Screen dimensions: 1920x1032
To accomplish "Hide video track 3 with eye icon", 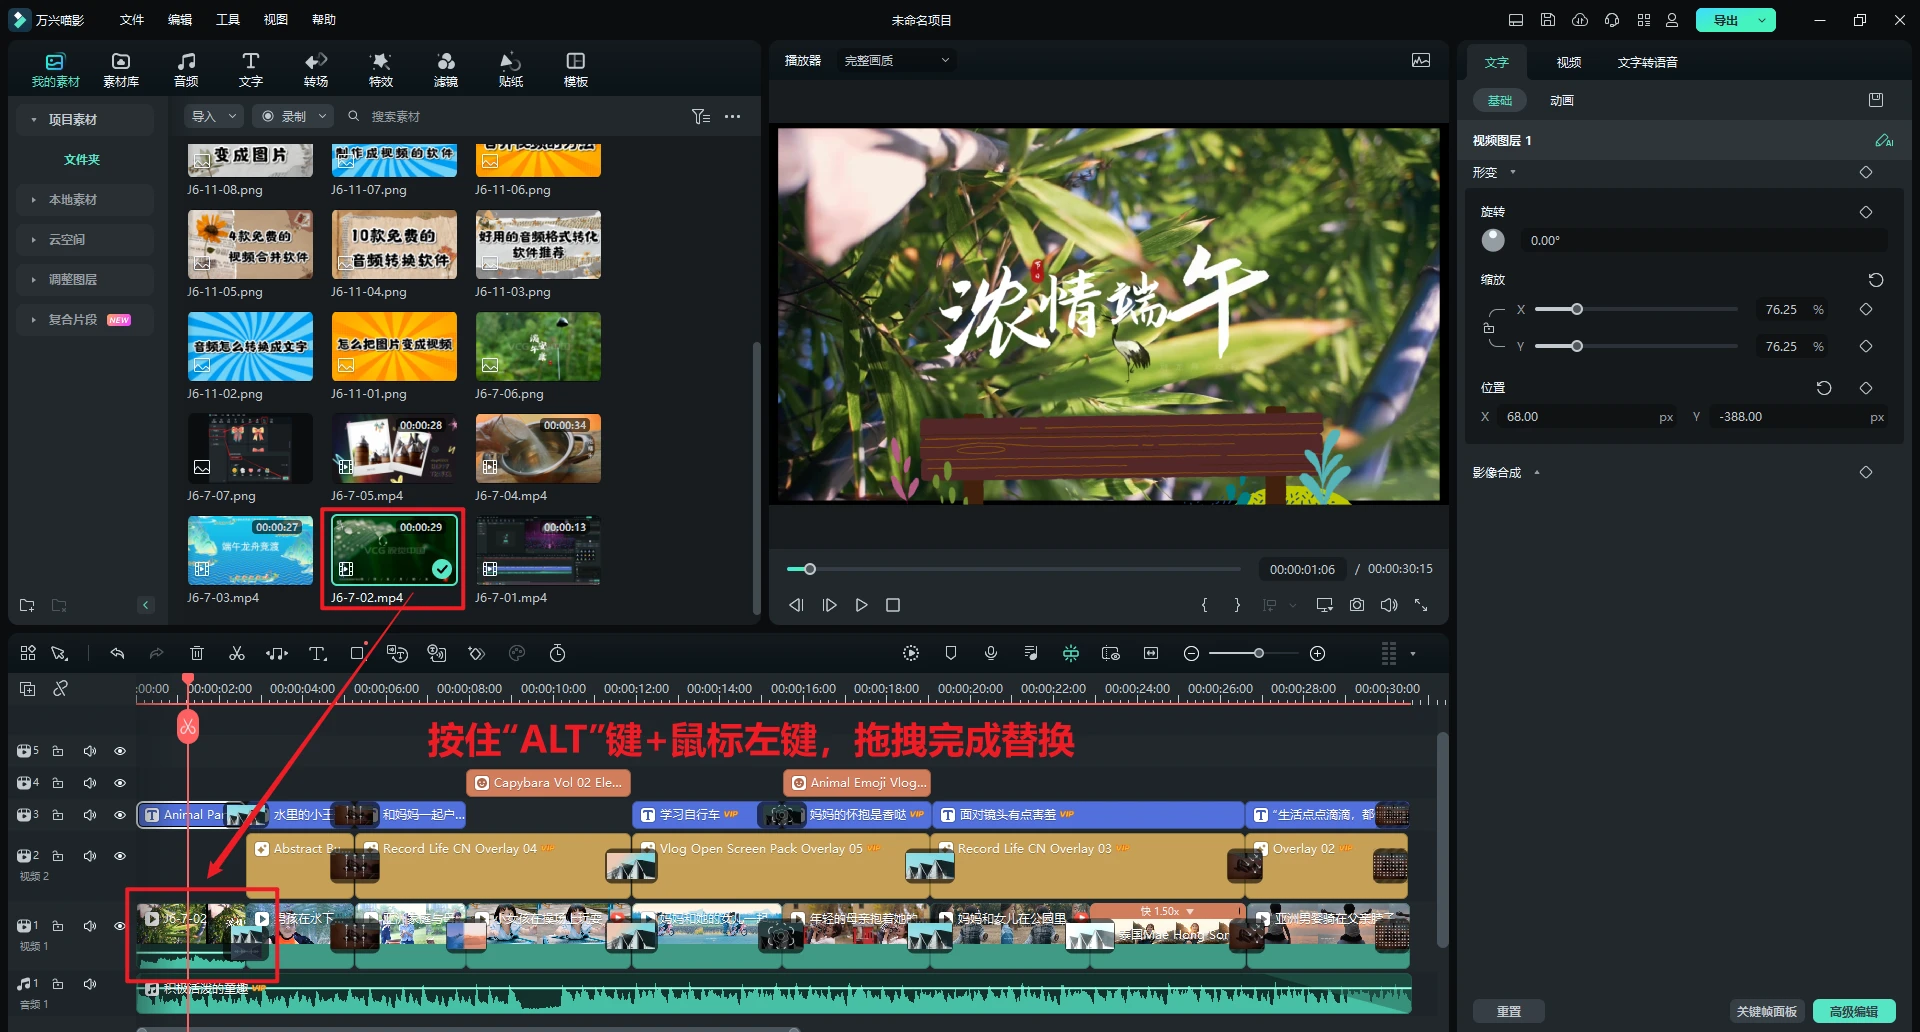I will 120,815.
